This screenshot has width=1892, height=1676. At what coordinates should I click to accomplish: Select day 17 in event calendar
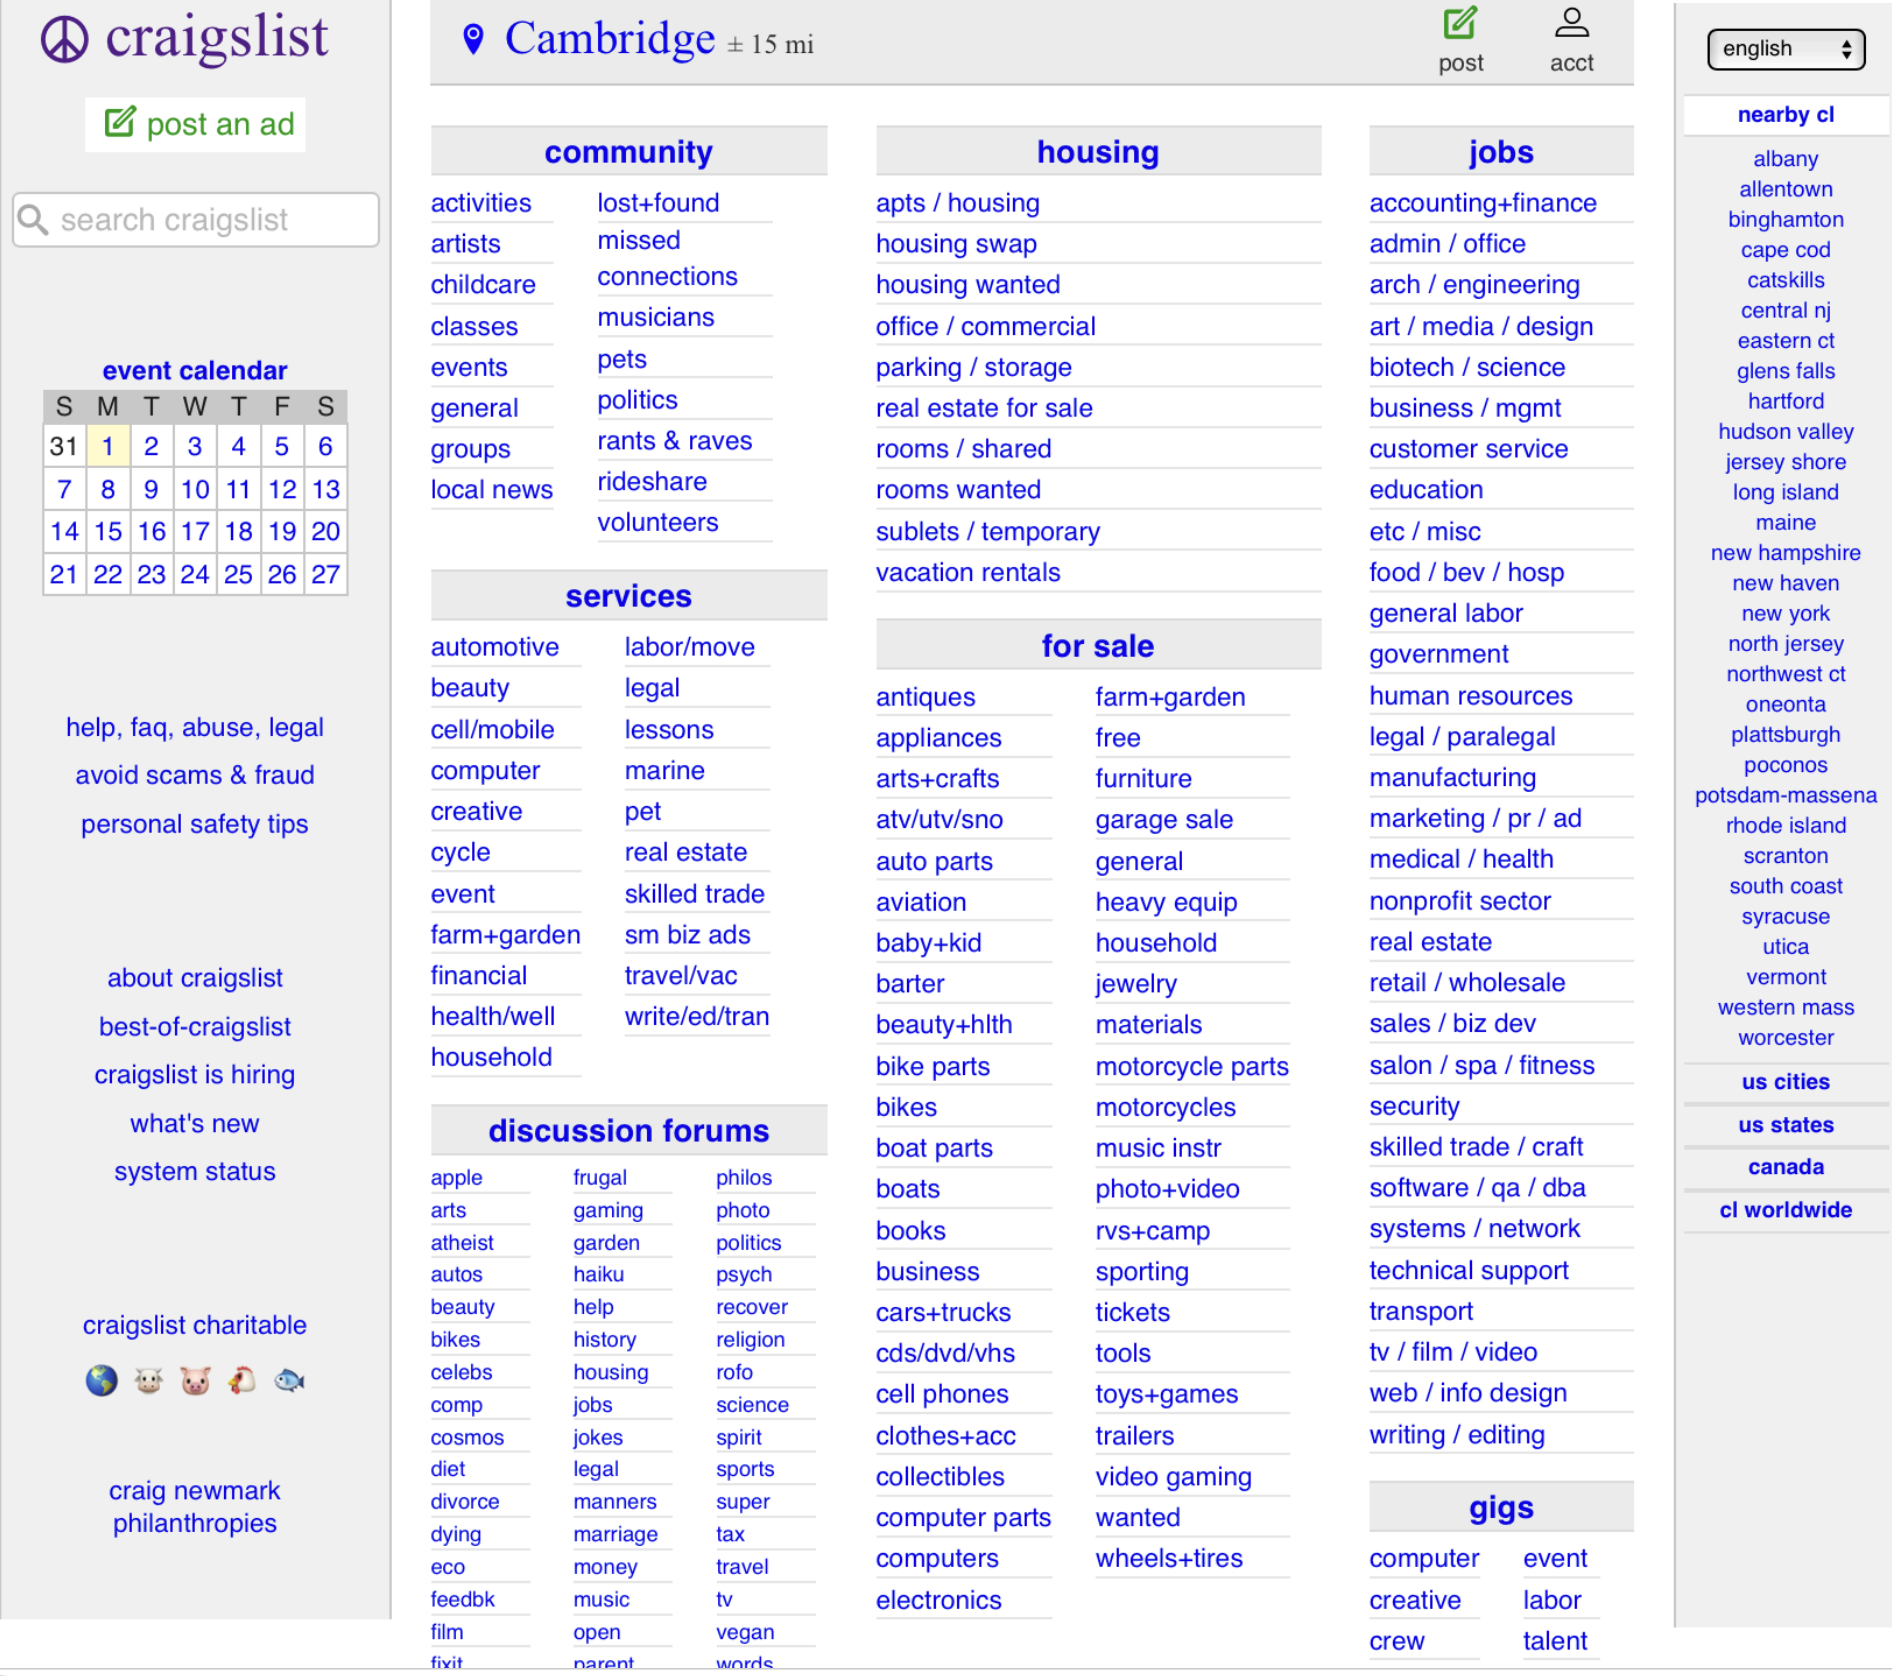pos(195,532)
